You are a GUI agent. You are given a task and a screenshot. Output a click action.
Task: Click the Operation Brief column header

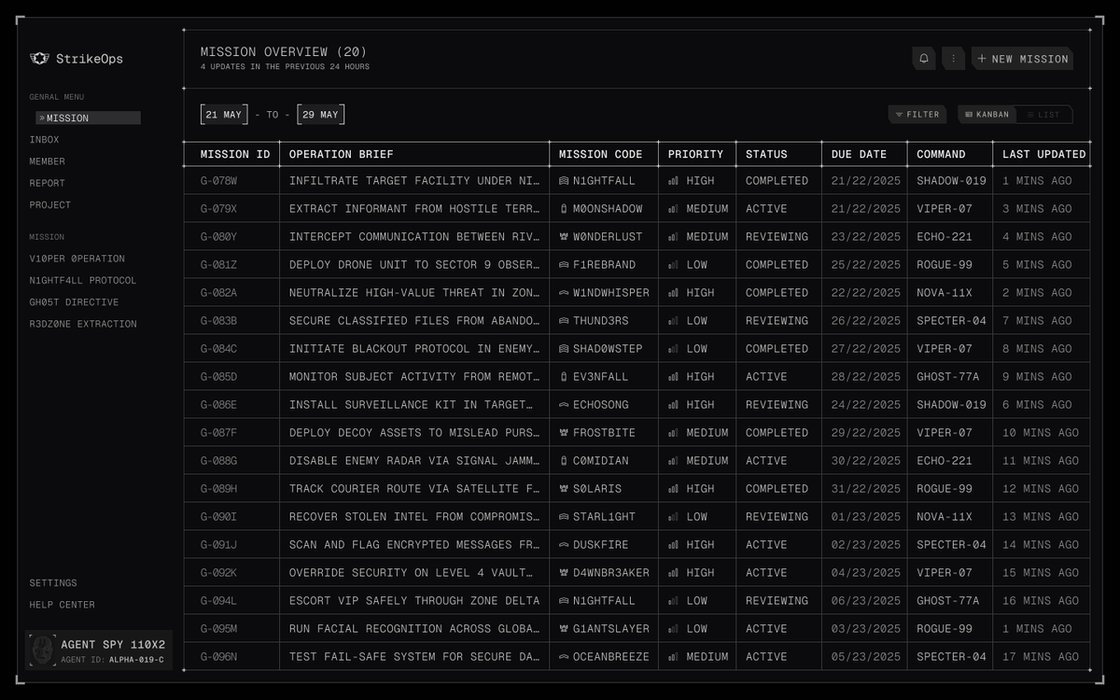tap(341, 154)
